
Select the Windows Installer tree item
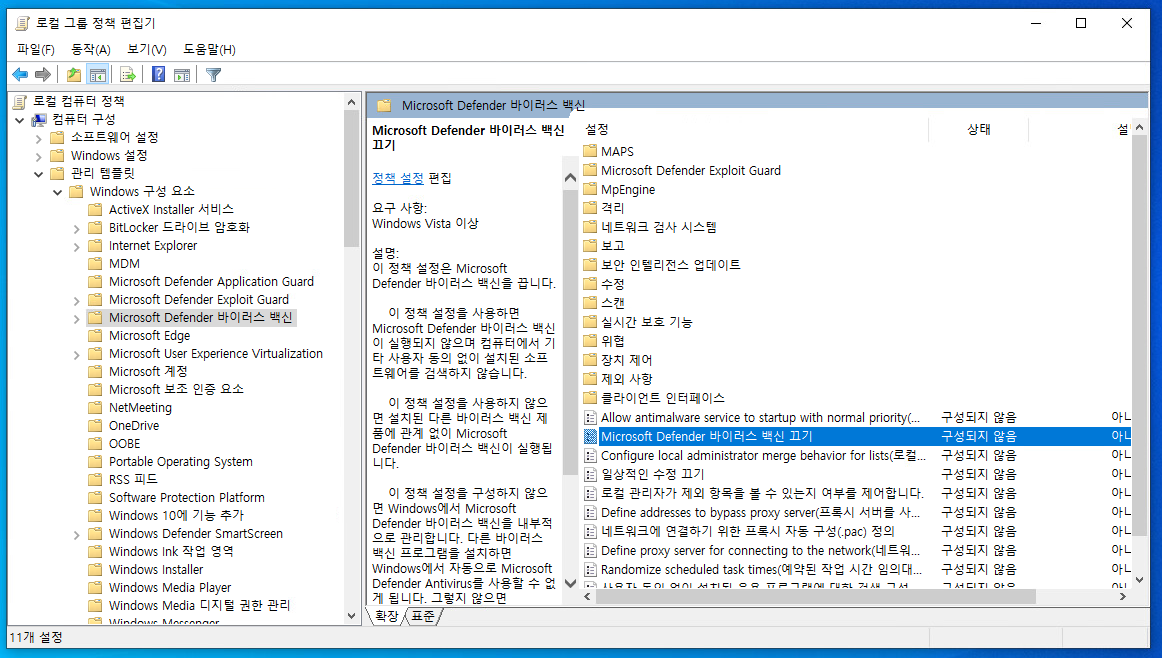tap(156, 570)
